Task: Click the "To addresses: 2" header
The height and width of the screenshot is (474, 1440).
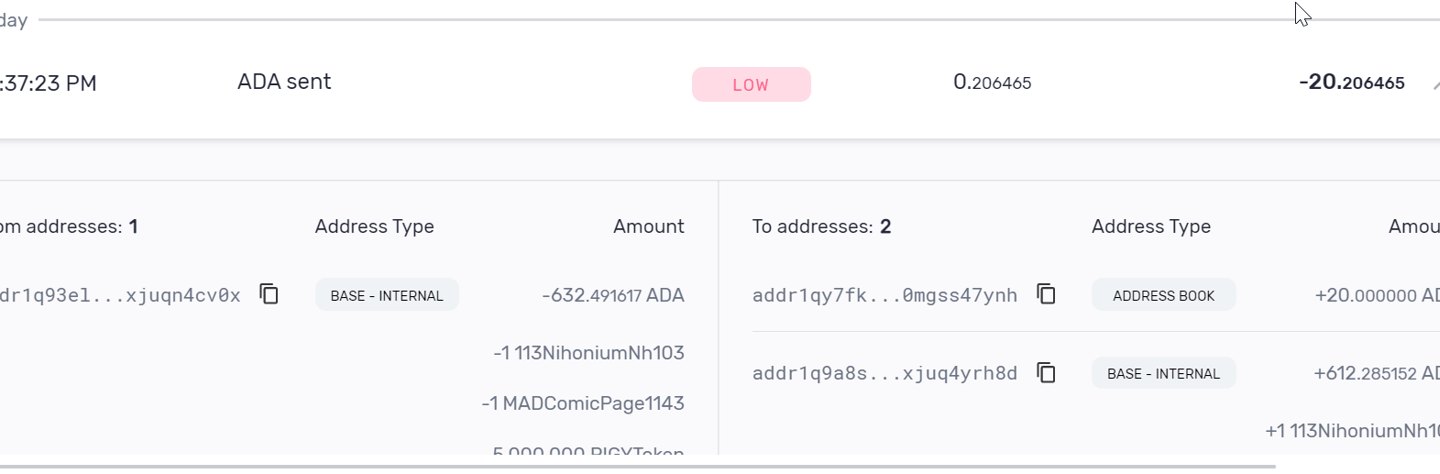Action: [x=821, y=227]
